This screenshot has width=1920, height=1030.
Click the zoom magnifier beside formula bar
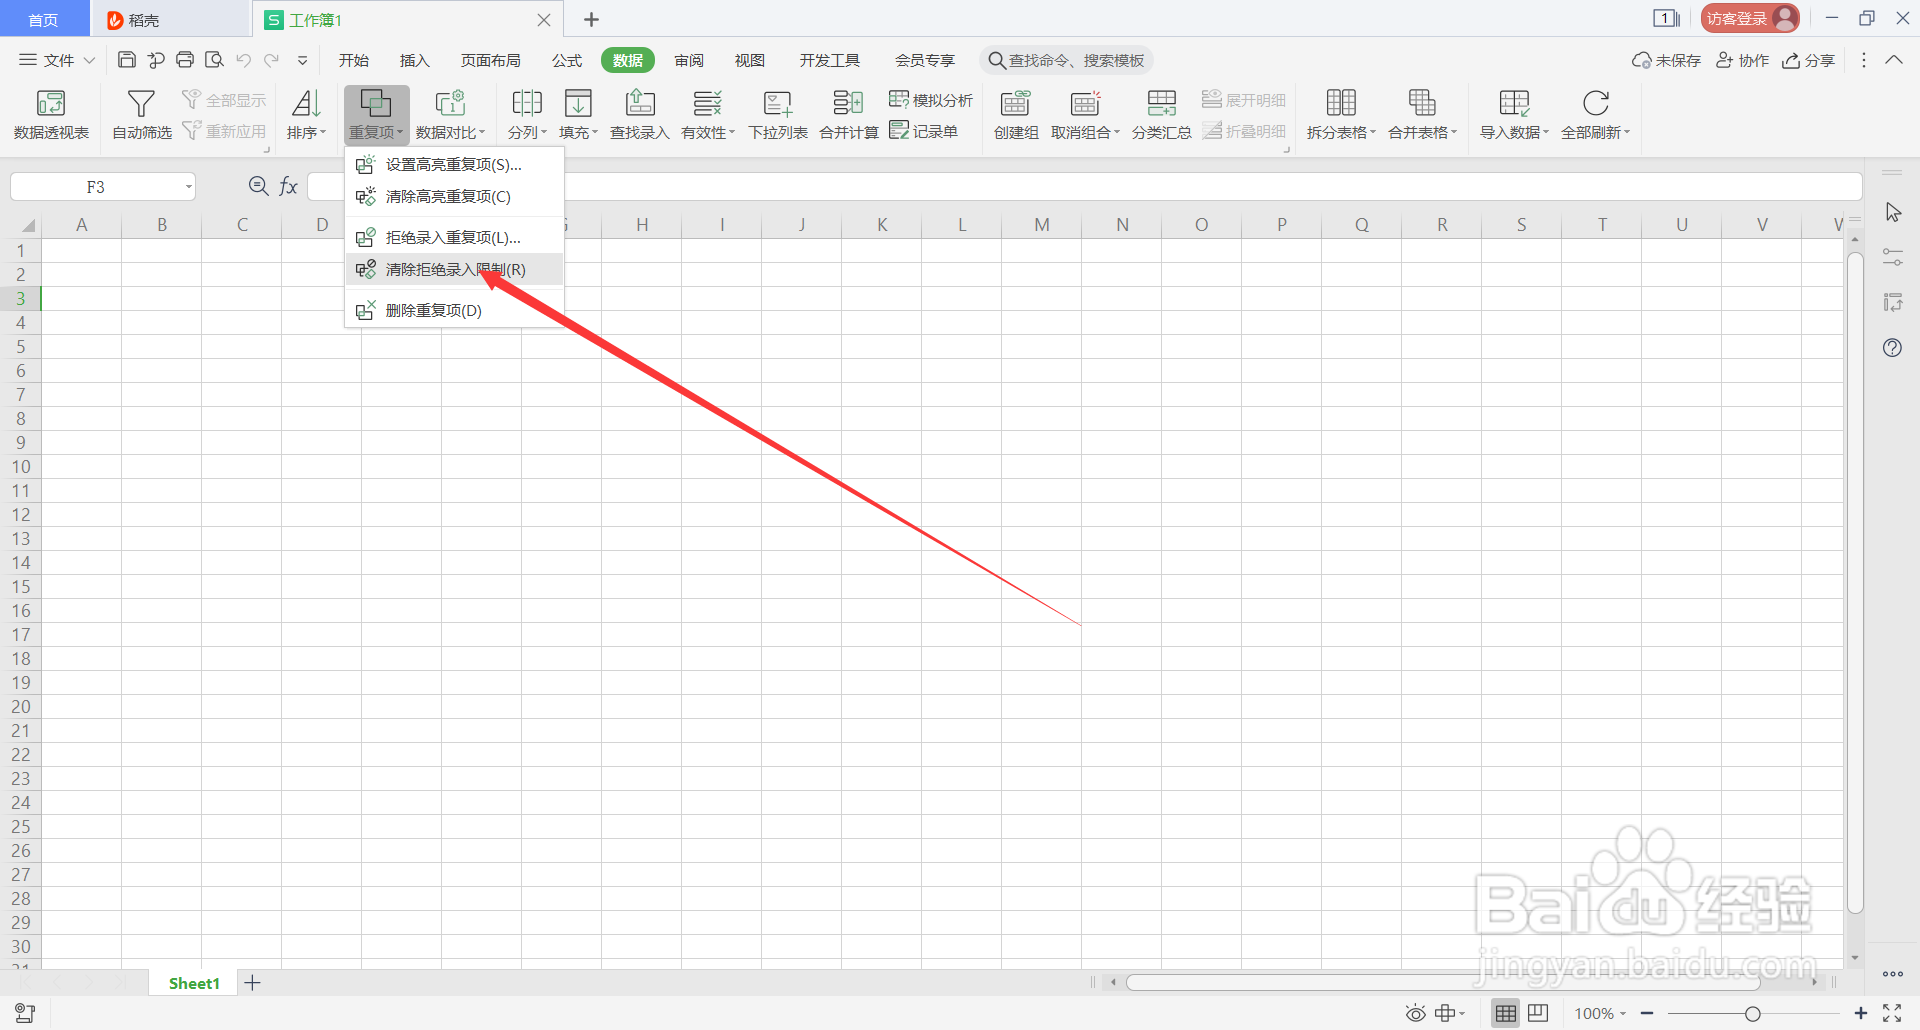pyautogui.click(x=258, y=186)
